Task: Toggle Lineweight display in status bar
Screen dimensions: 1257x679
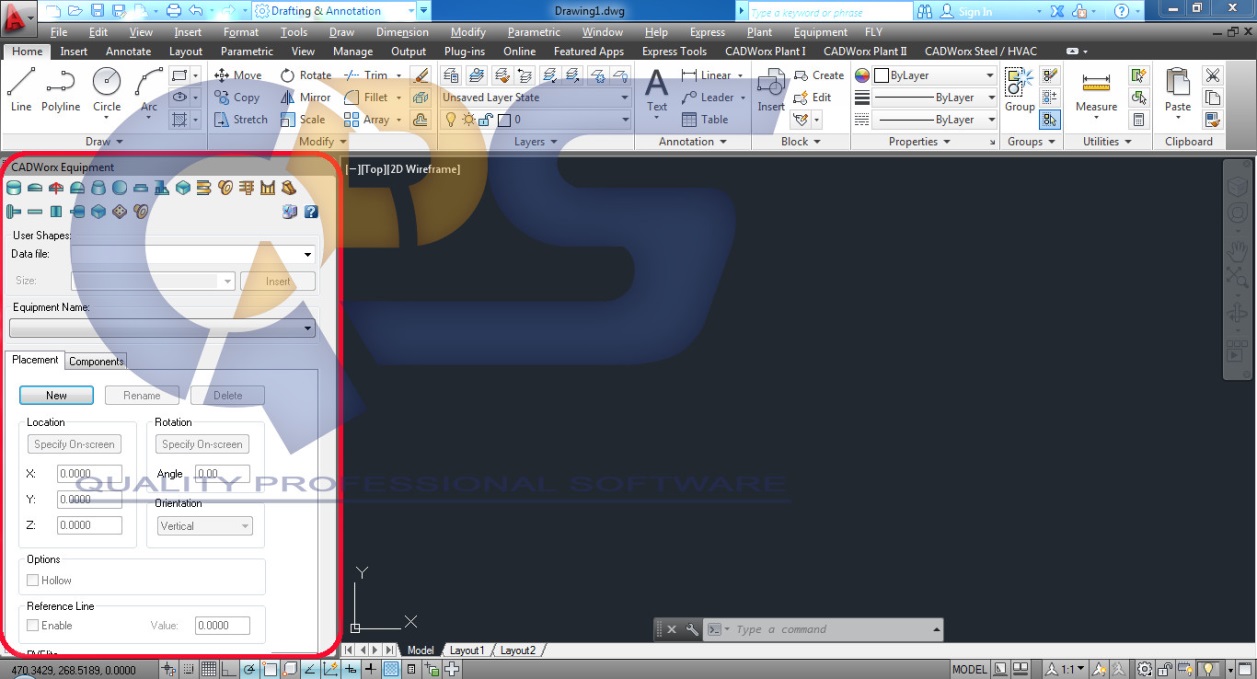Action: 370,669
